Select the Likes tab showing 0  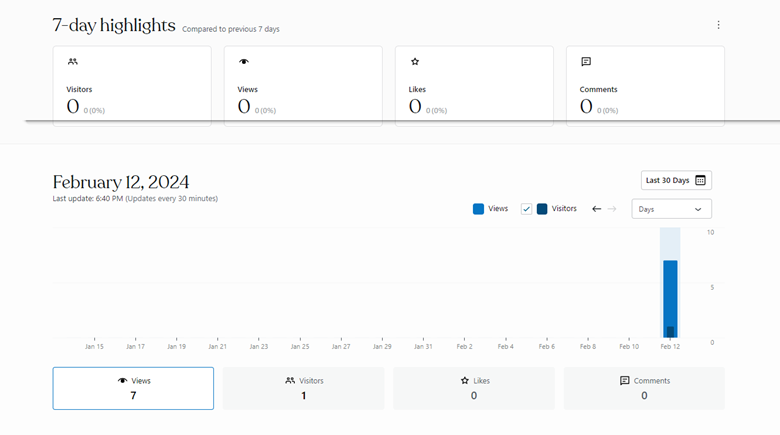tap(474, 389)
